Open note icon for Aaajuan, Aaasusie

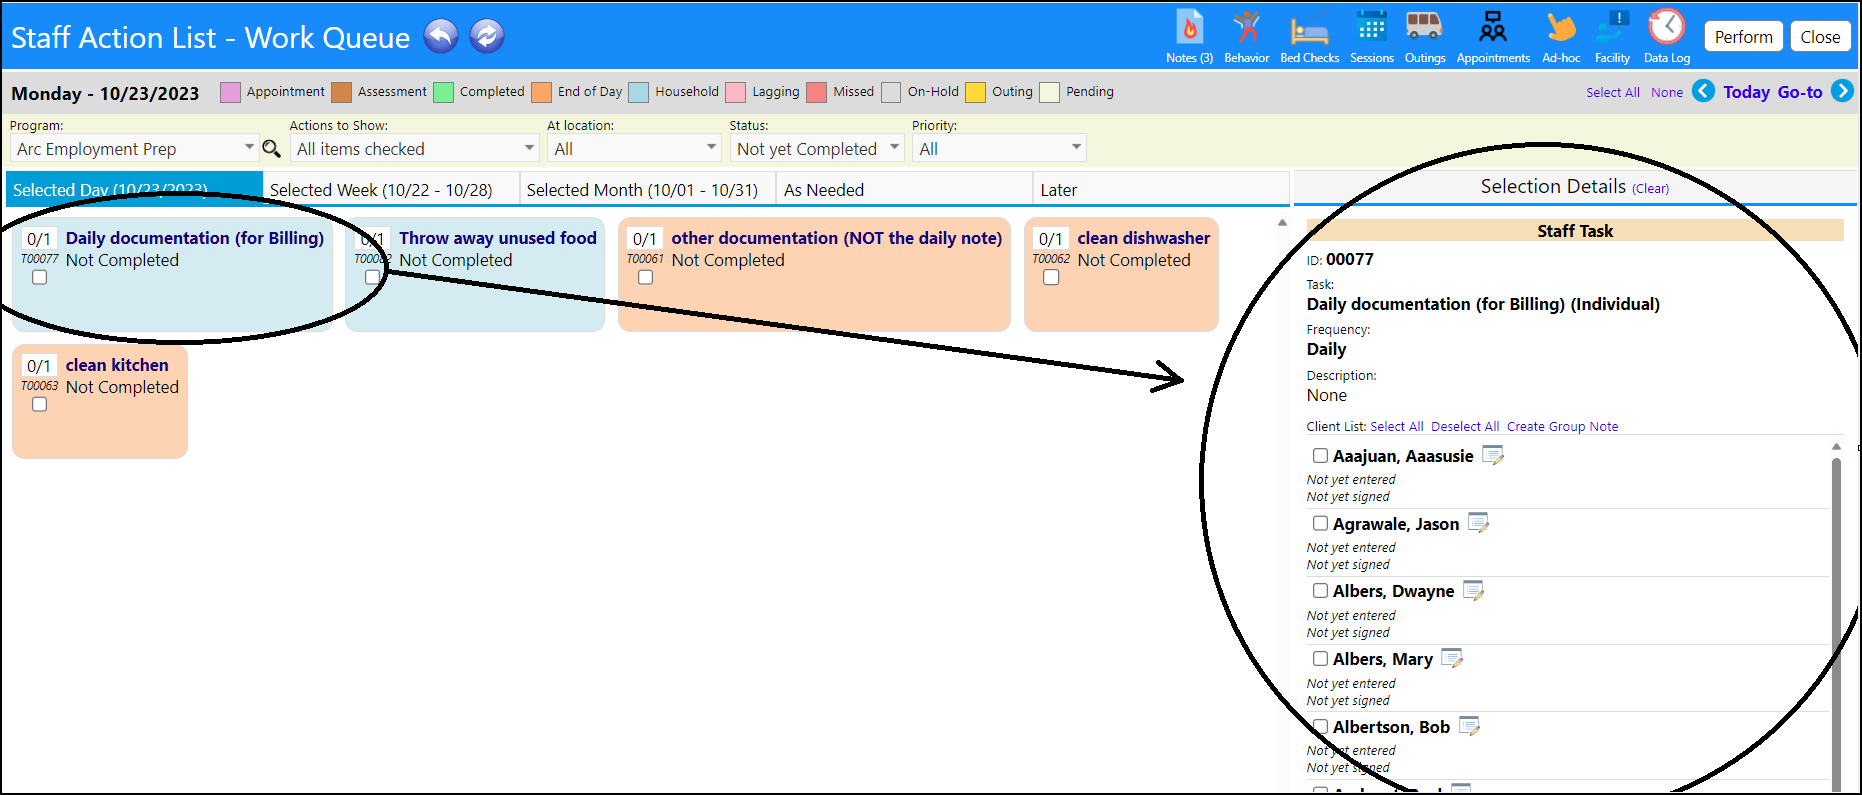click(1493, 456)
